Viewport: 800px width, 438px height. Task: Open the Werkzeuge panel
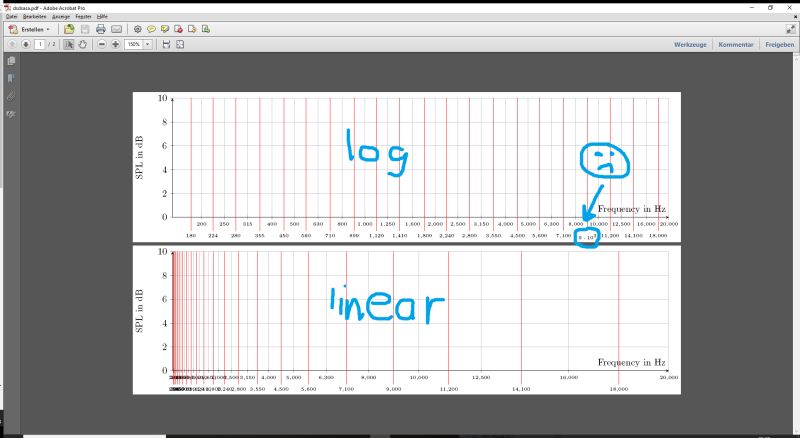(690, 44)
